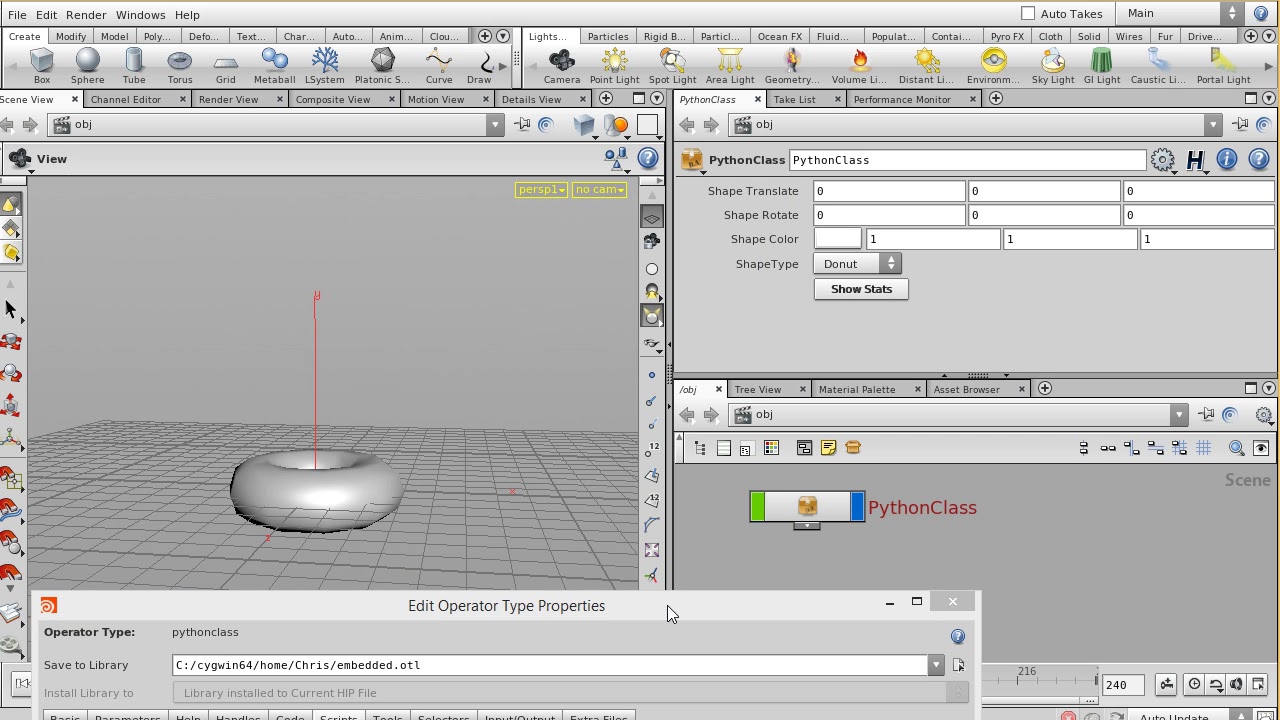Open the Render menu

click(x=86, y=15)
